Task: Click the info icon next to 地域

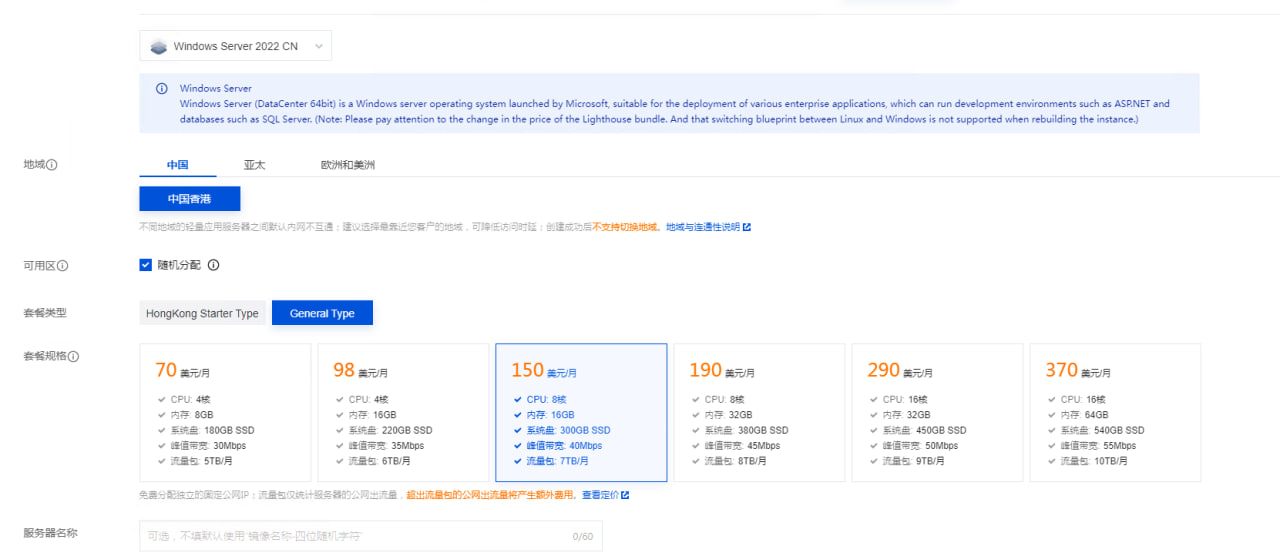Action: pos(52,165)
